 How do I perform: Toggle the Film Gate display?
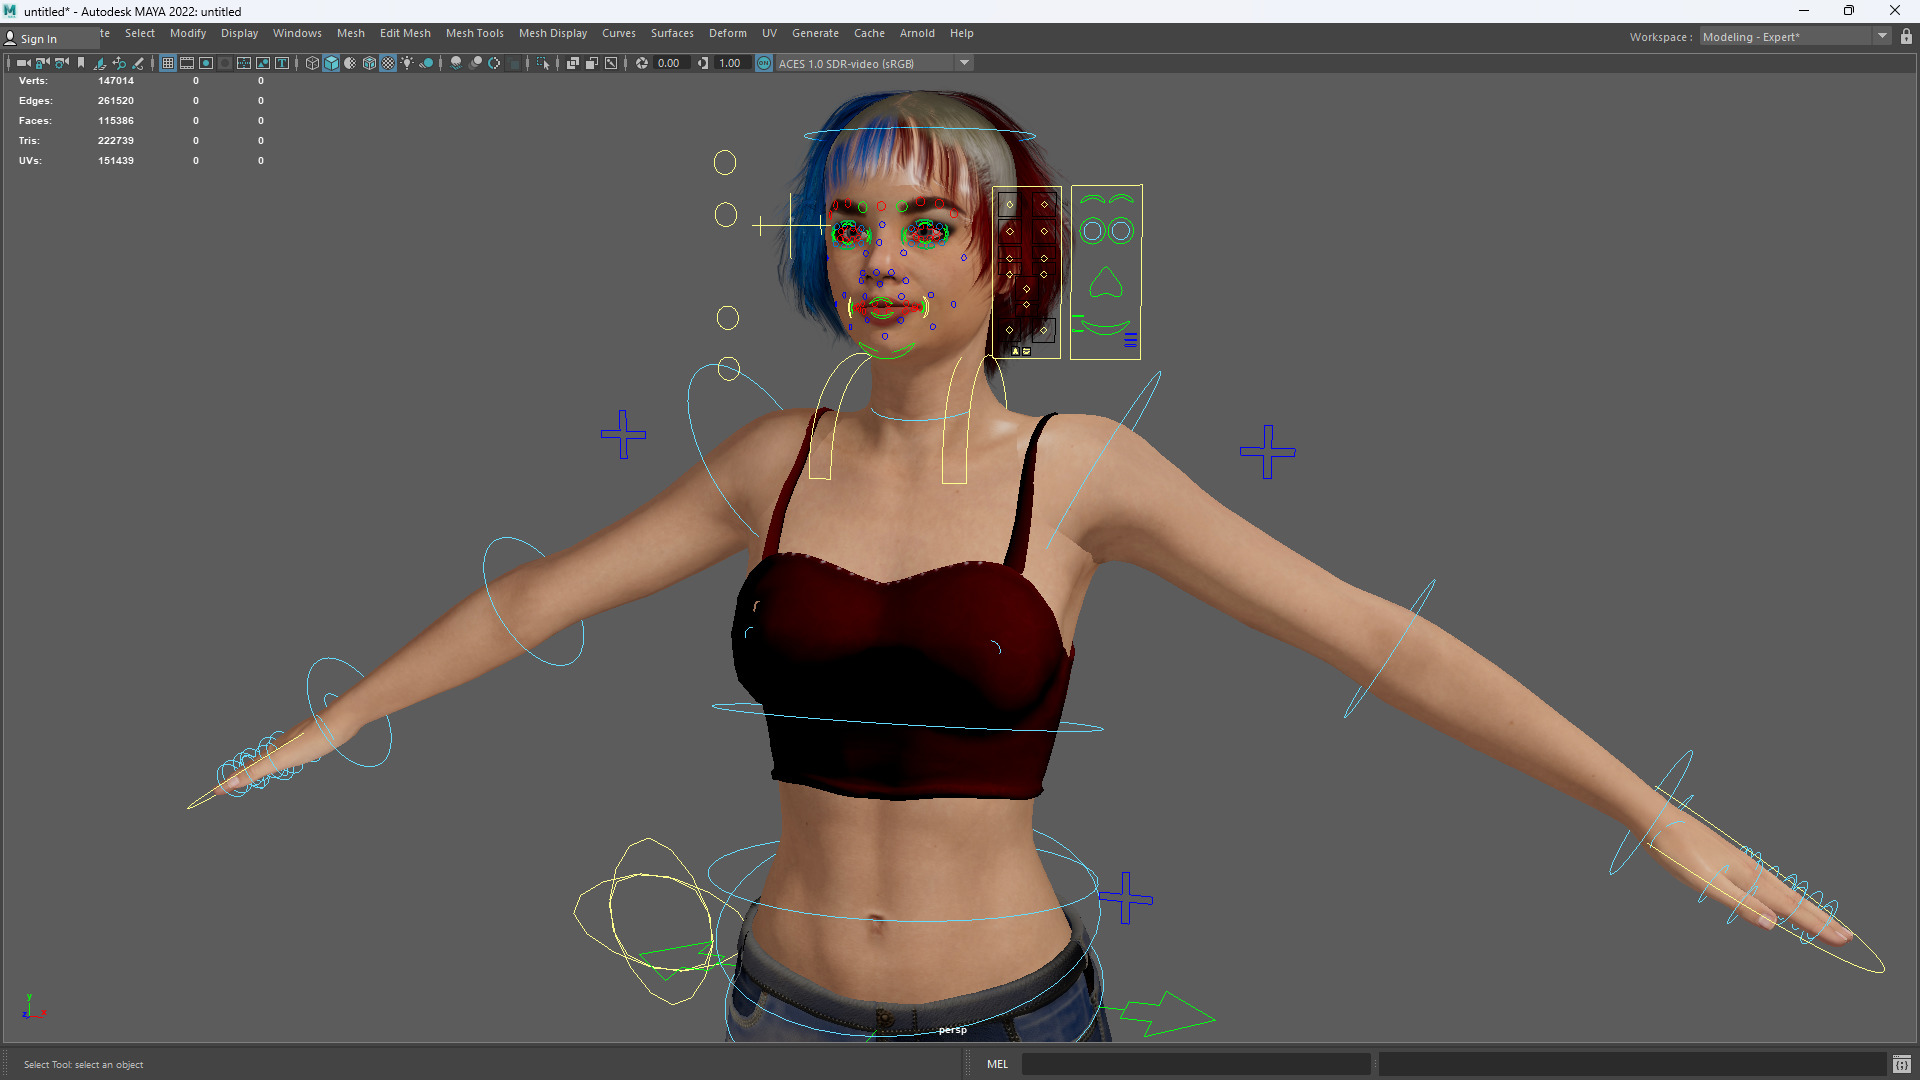pos(187,63)
